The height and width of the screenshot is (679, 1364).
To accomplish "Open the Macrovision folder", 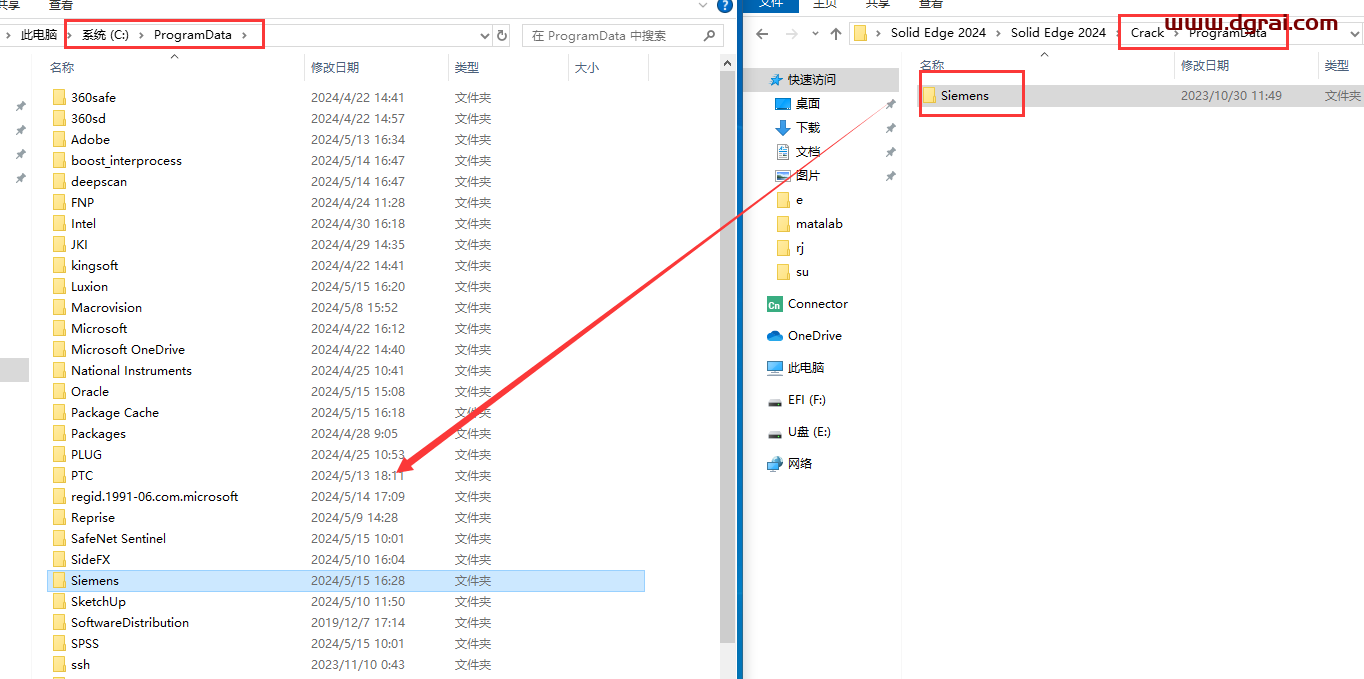I will point(106,307).
